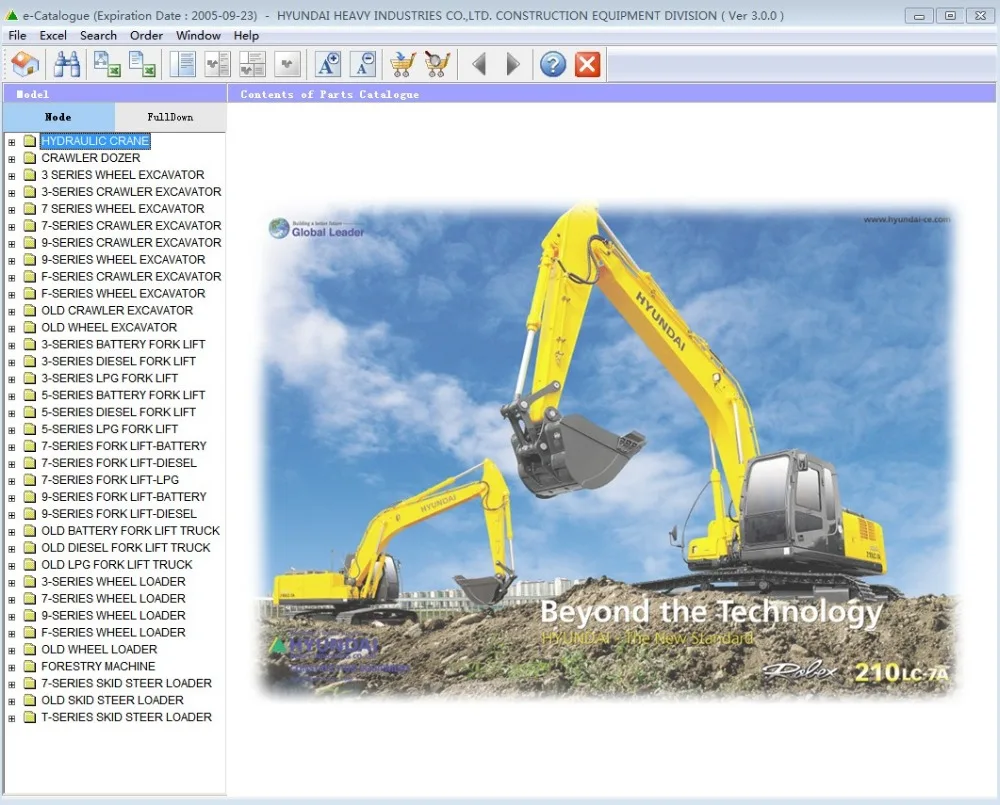Click the export image to Excel icon
The width and height of the screenshot is (1000, 805).
tap(107, 64)
